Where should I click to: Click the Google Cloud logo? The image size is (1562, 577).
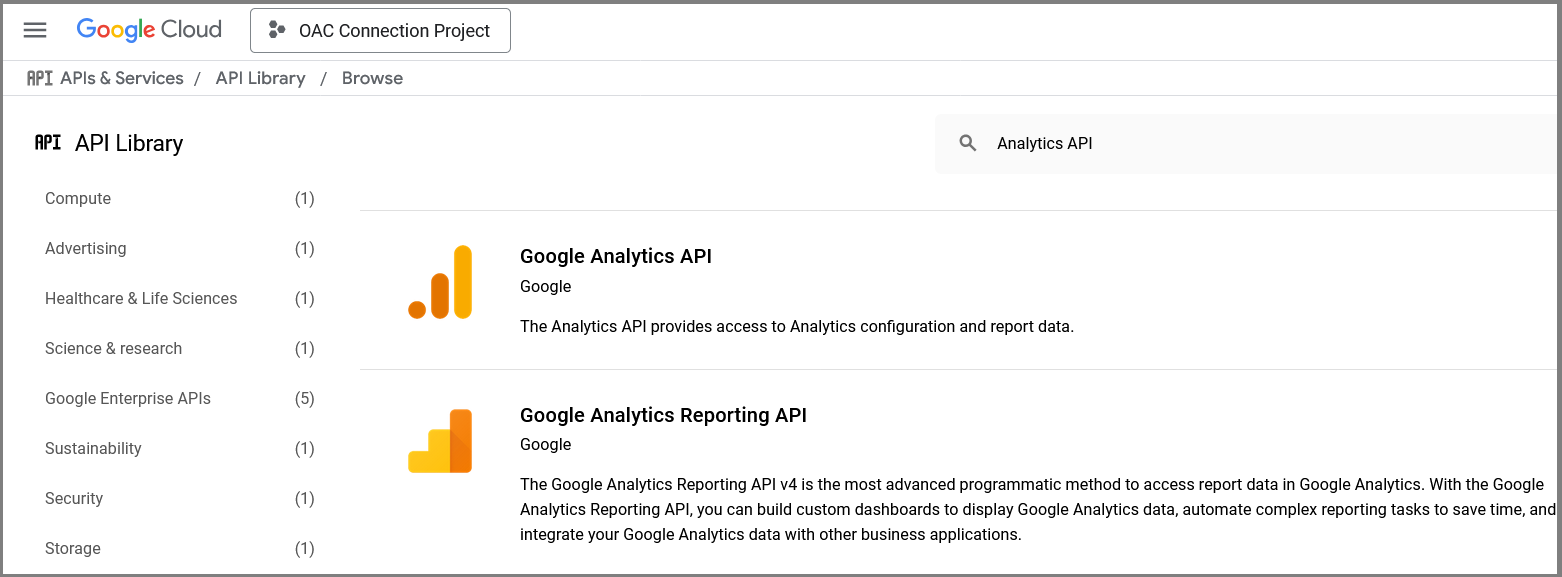(x=148, y=29)
